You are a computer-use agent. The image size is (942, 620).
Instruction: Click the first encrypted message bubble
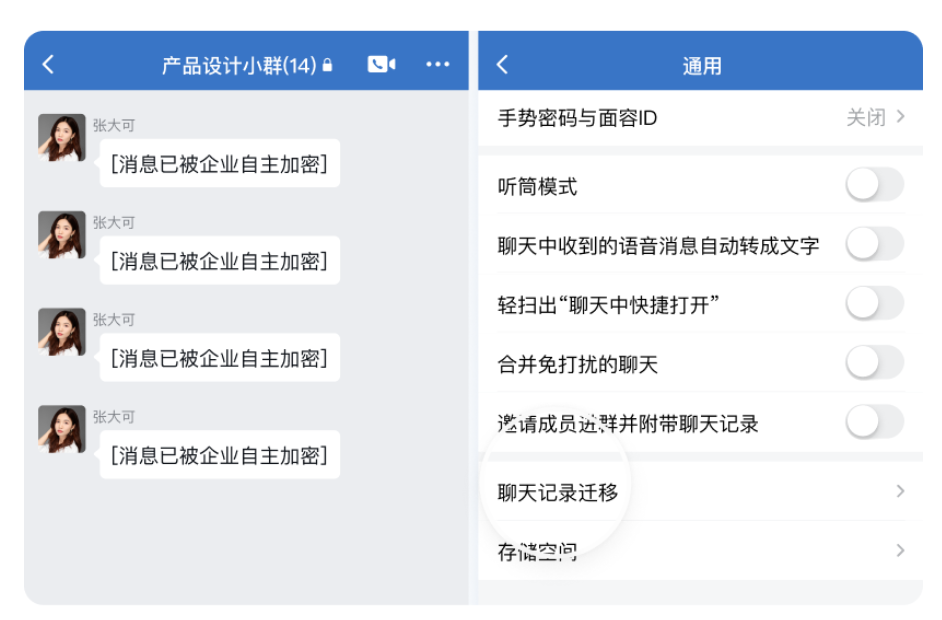pos(220,163)
